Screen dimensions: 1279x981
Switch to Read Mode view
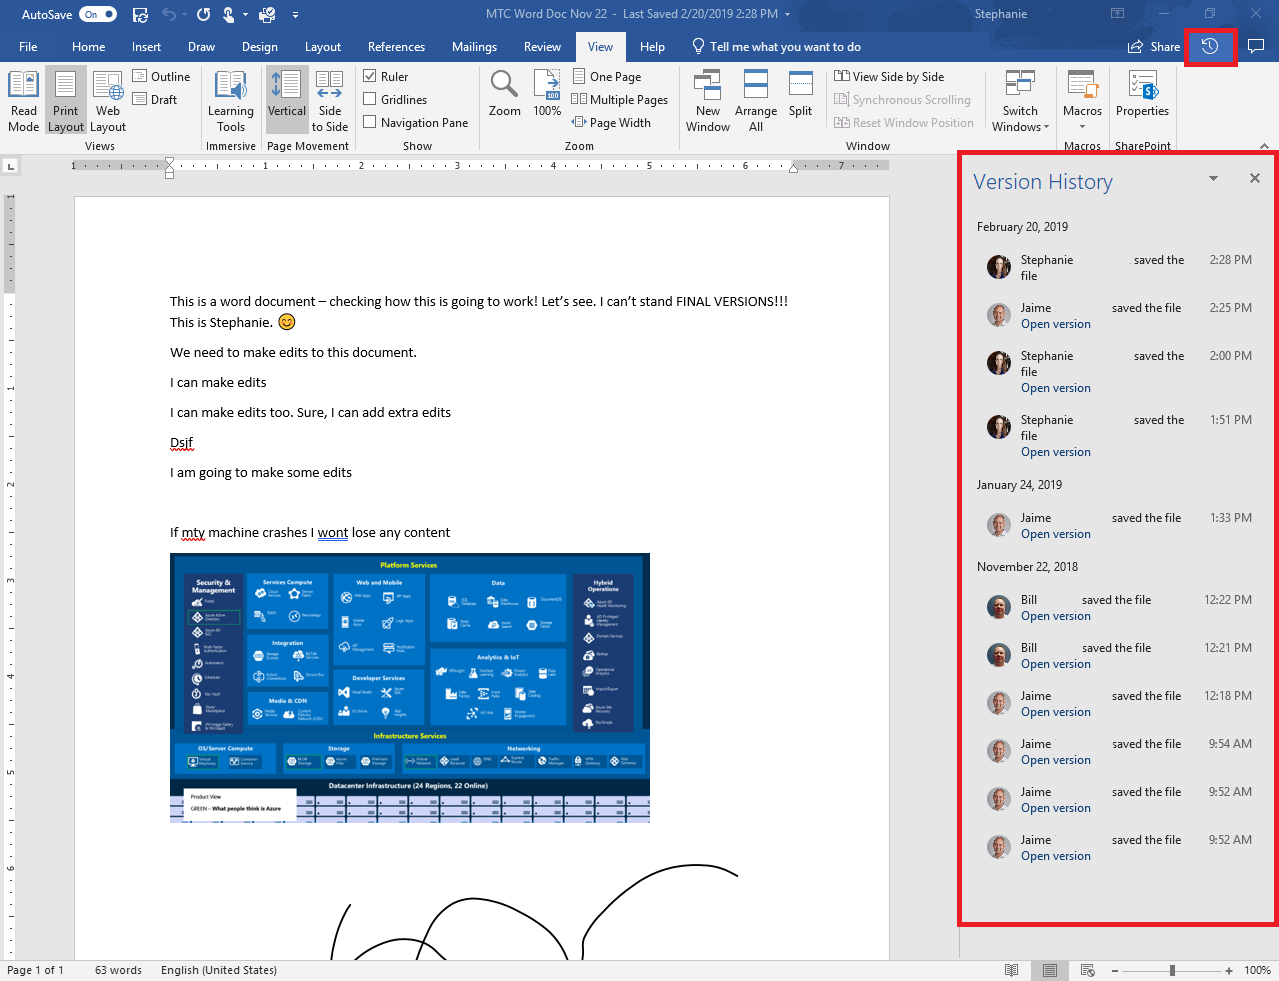tap(23, 100)
